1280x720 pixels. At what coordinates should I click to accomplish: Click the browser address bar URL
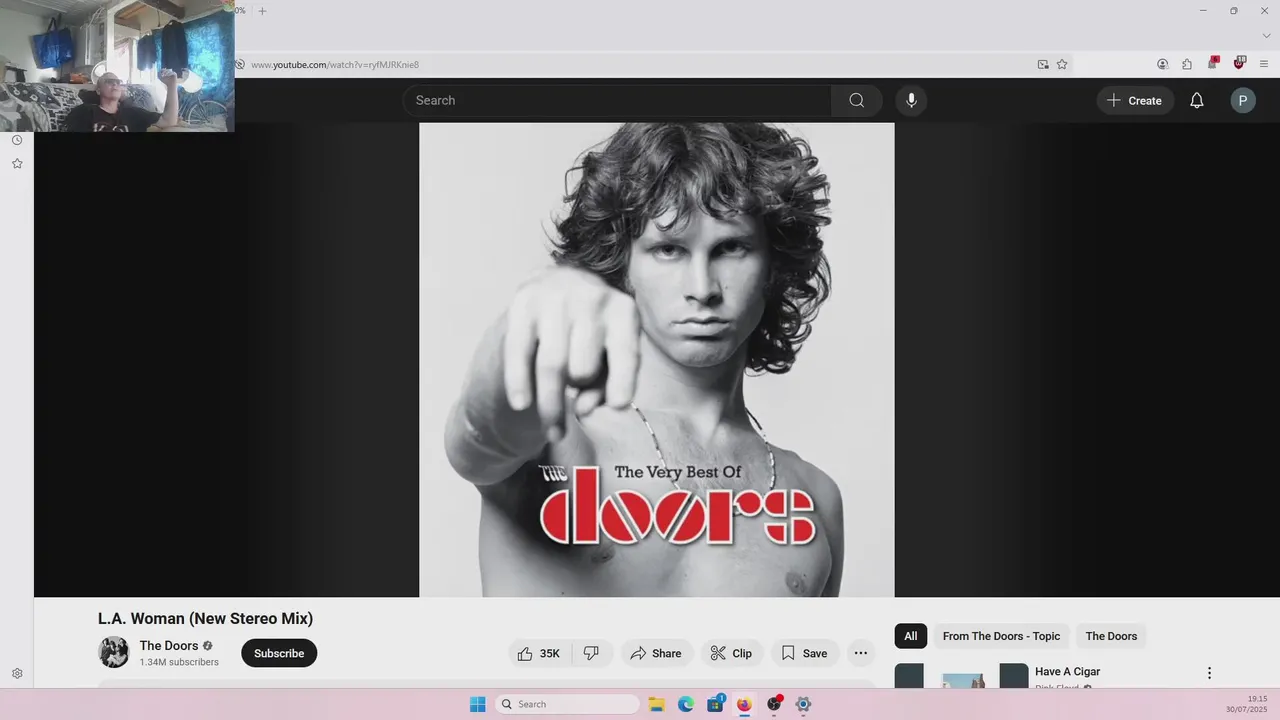click(x=335, y=64)
